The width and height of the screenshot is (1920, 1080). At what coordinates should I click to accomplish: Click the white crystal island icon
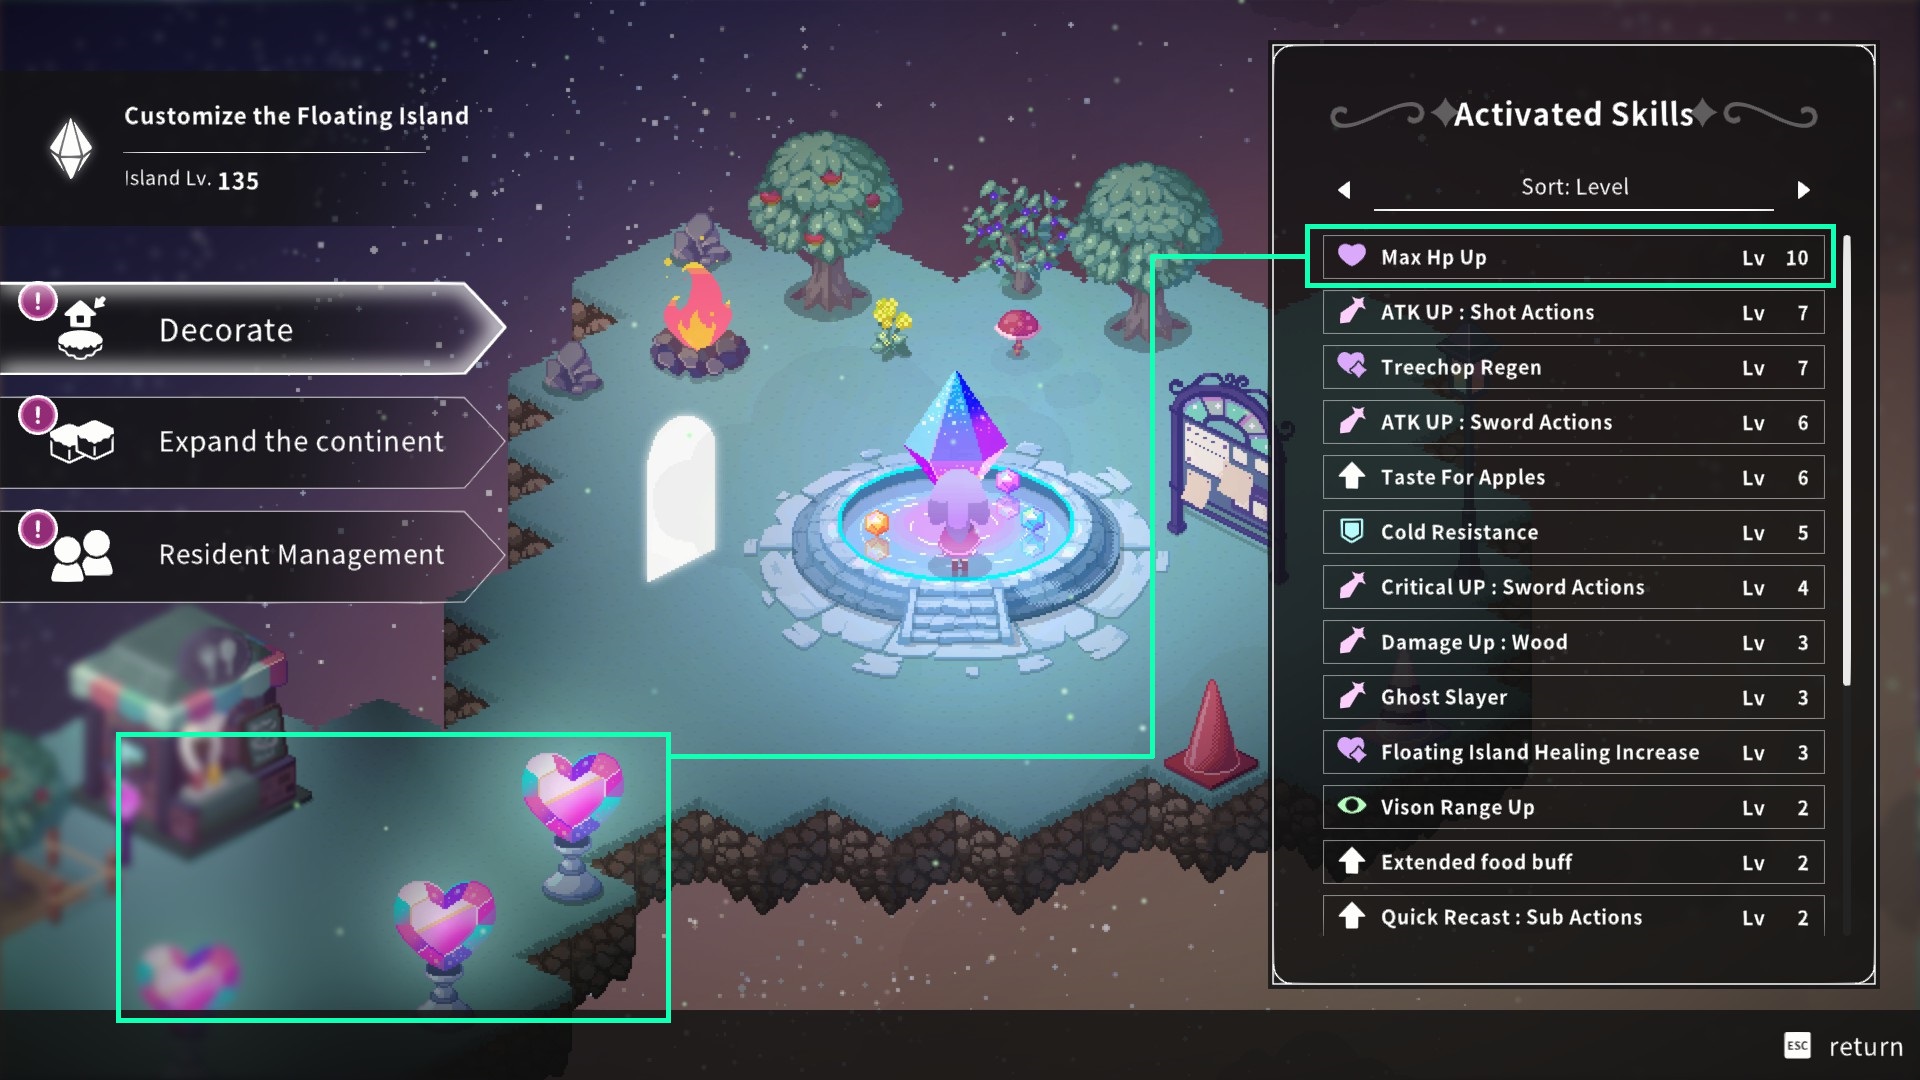coord(71,149)
